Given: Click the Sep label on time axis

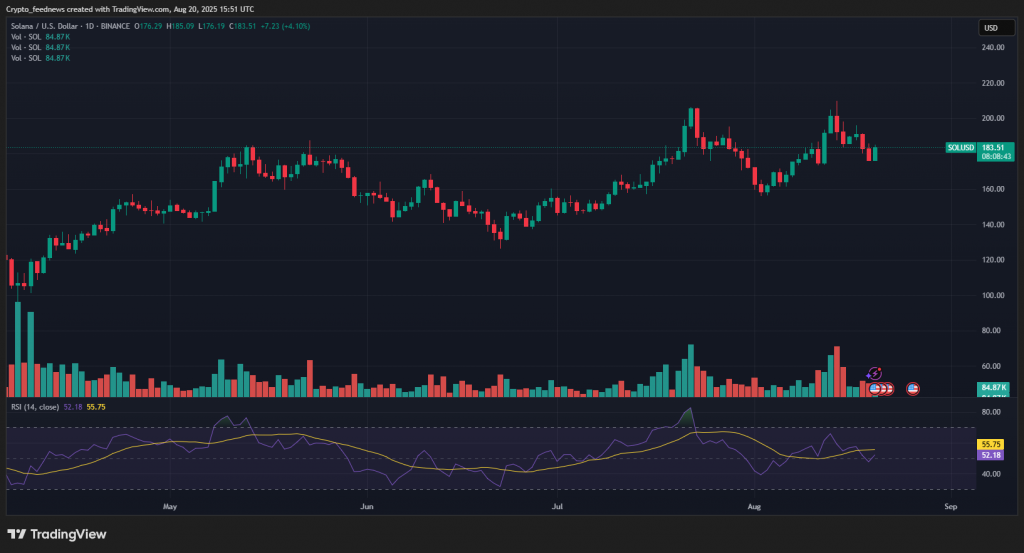Looking at the screenshot, I should click(950, 507).
